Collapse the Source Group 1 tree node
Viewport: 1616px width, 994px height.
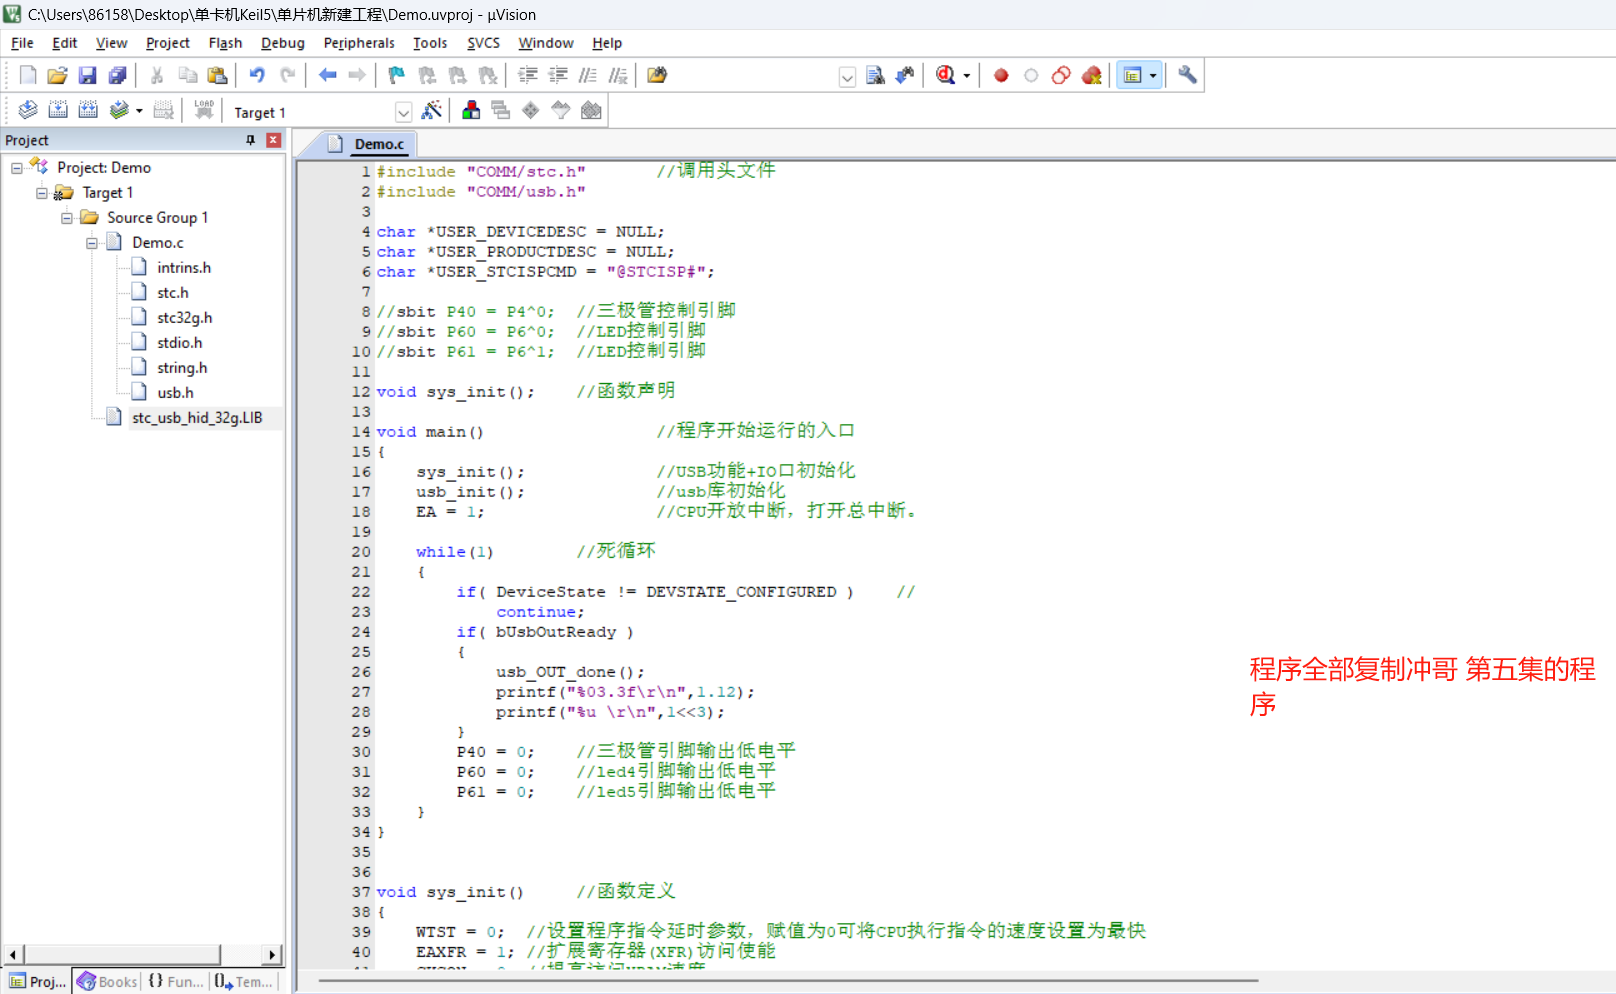click(x=67, y=218)
